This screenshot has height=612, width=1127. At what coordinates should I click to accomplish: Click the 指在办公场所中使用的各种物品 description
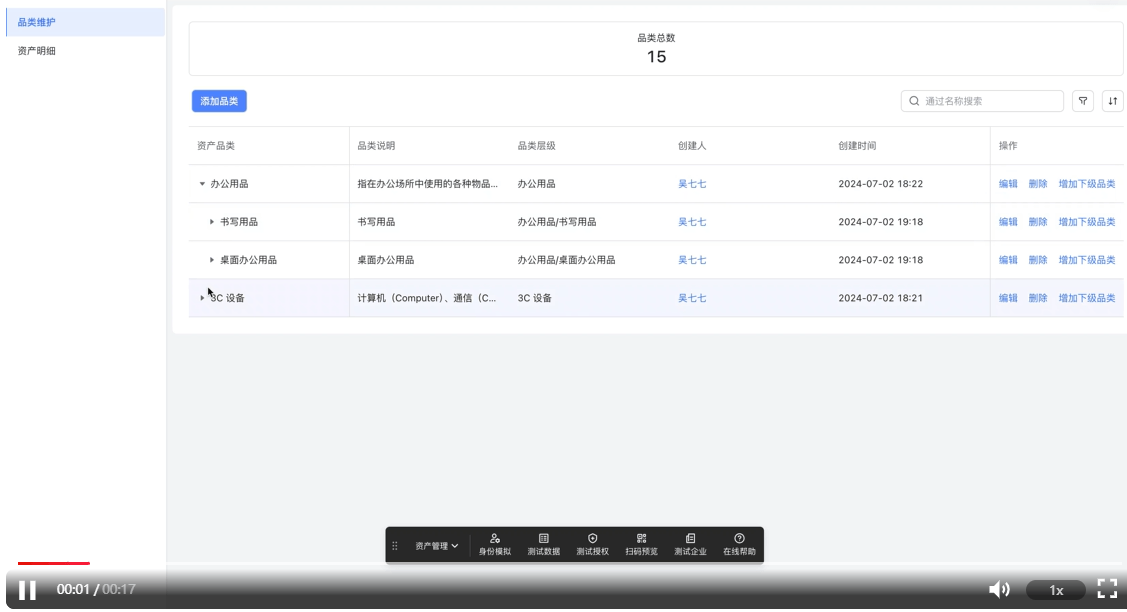[428, 183]
